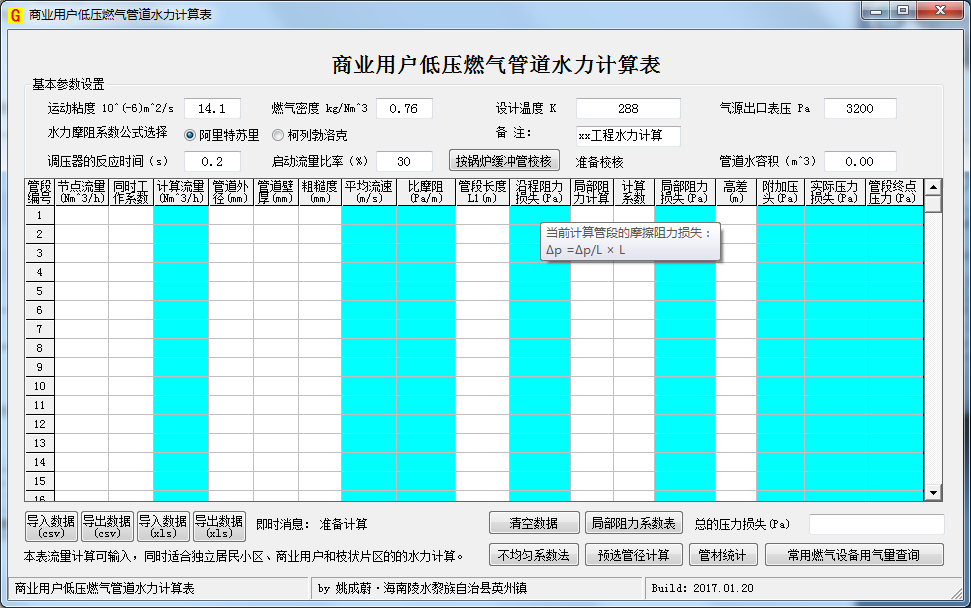Click 清空数据 to clear table data
This screenshot has height=608, width=971.
coord(533,522)
